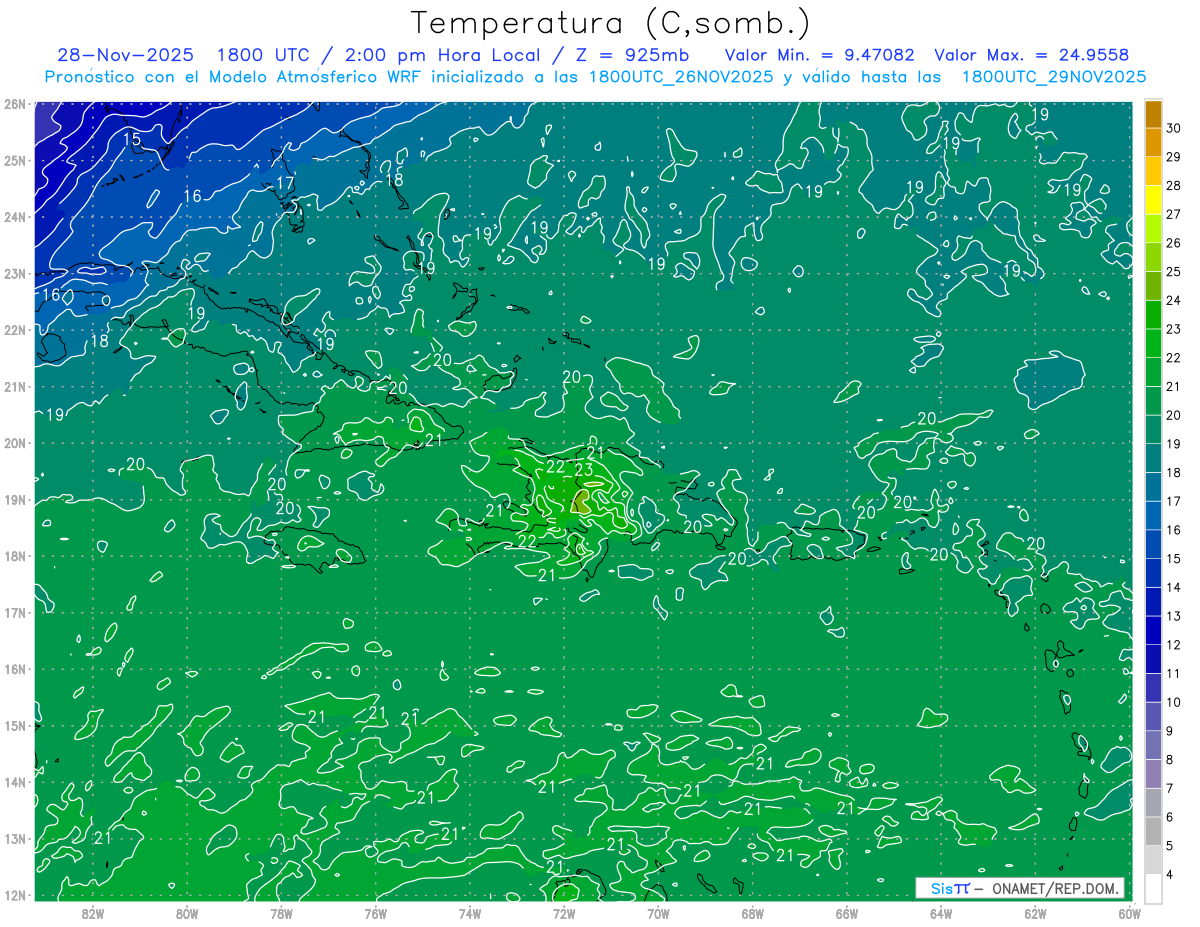This screenshot has height=927, width=1200.
Task: Click the color bar tick label "24"
Action: (x=1174, y=300)
